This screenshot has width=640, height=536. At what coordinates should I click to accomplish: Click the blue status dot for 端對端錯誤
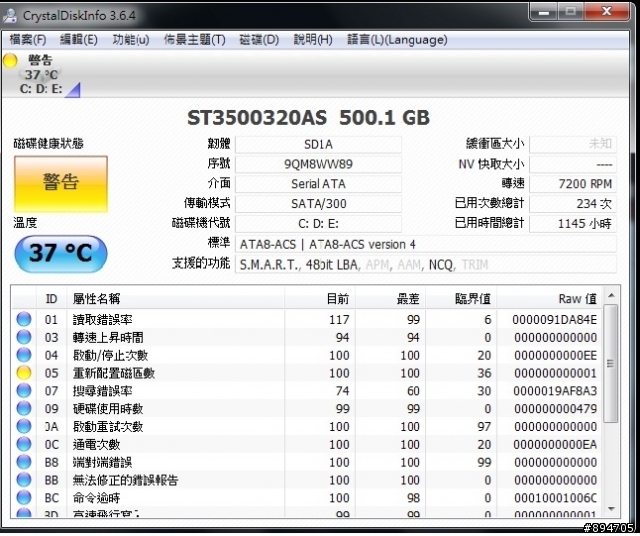24,462
